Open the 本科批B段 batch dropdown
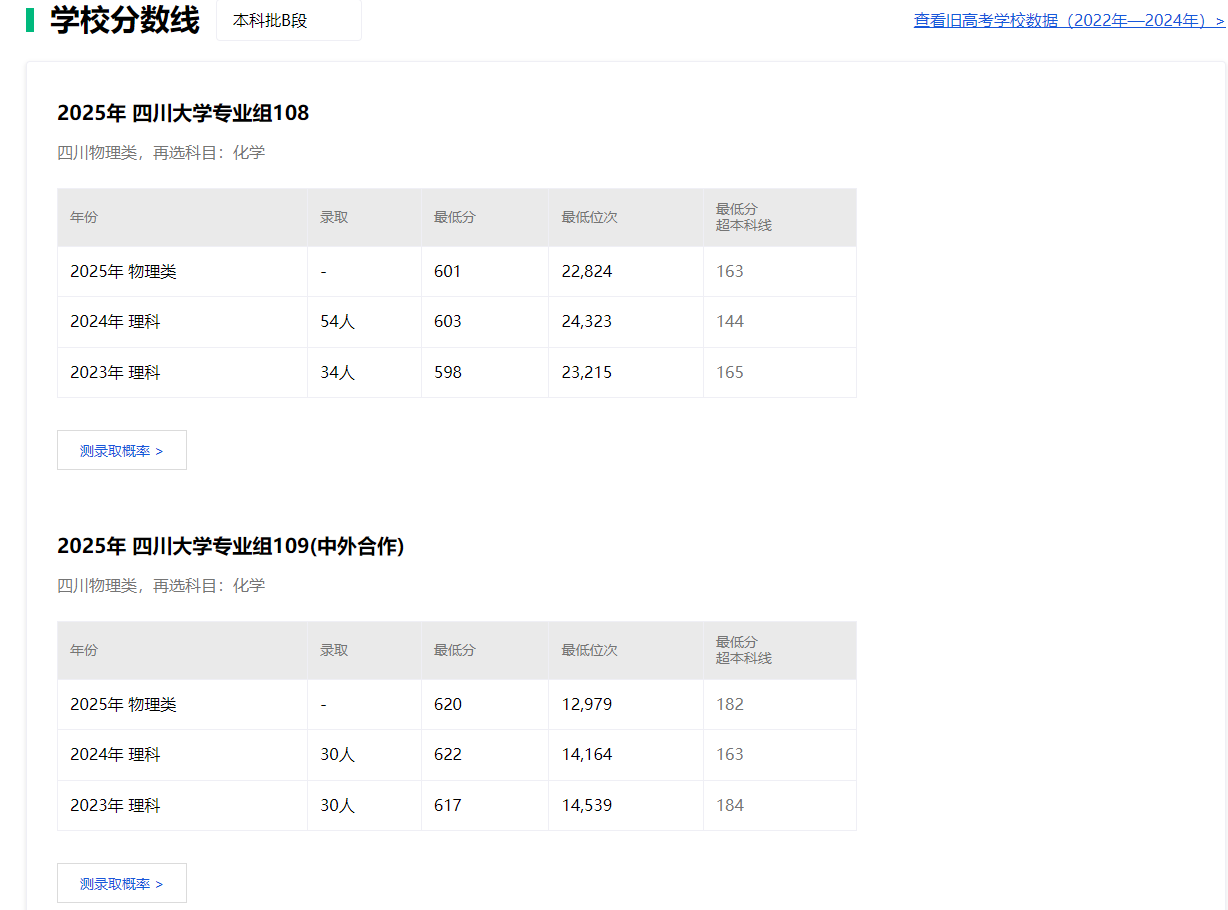 tap(288, 21)
